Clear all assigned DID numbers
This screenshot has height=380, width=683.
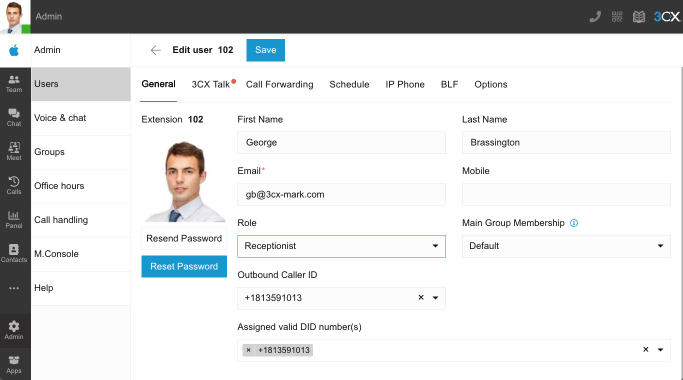click(646, 349)
